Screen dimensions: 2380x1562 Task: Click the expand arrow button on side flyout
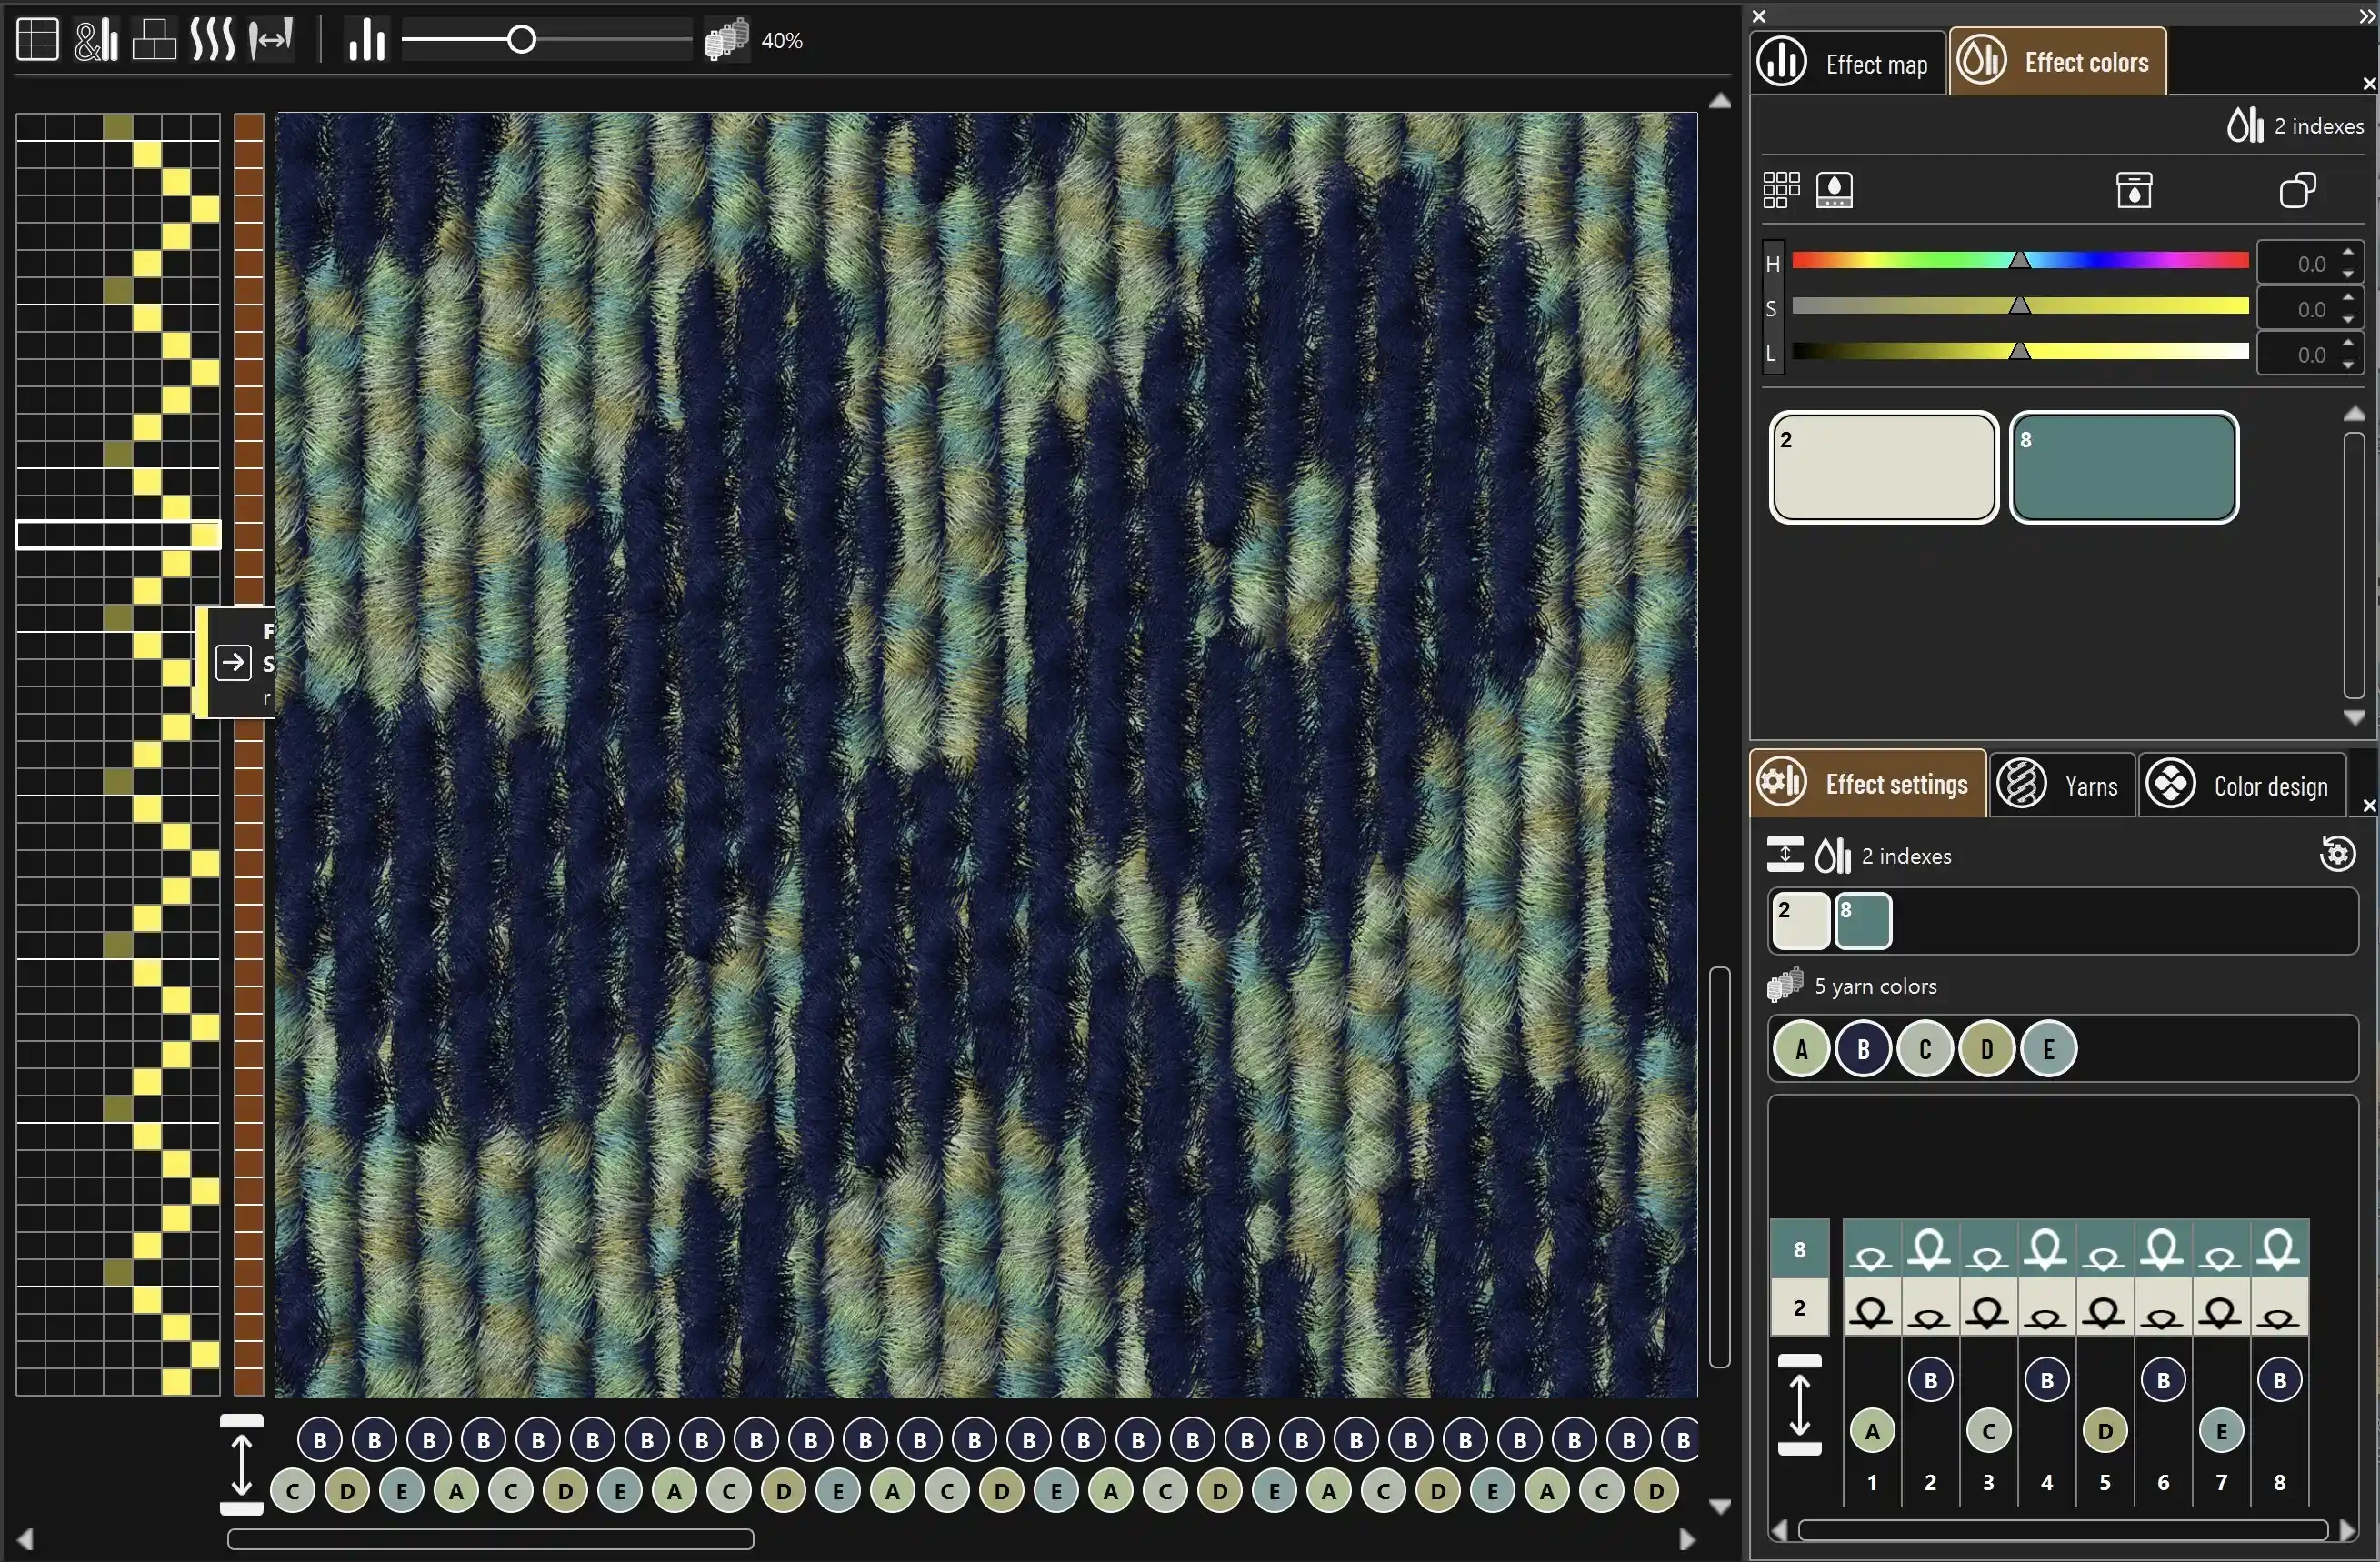tap(233, 662)
